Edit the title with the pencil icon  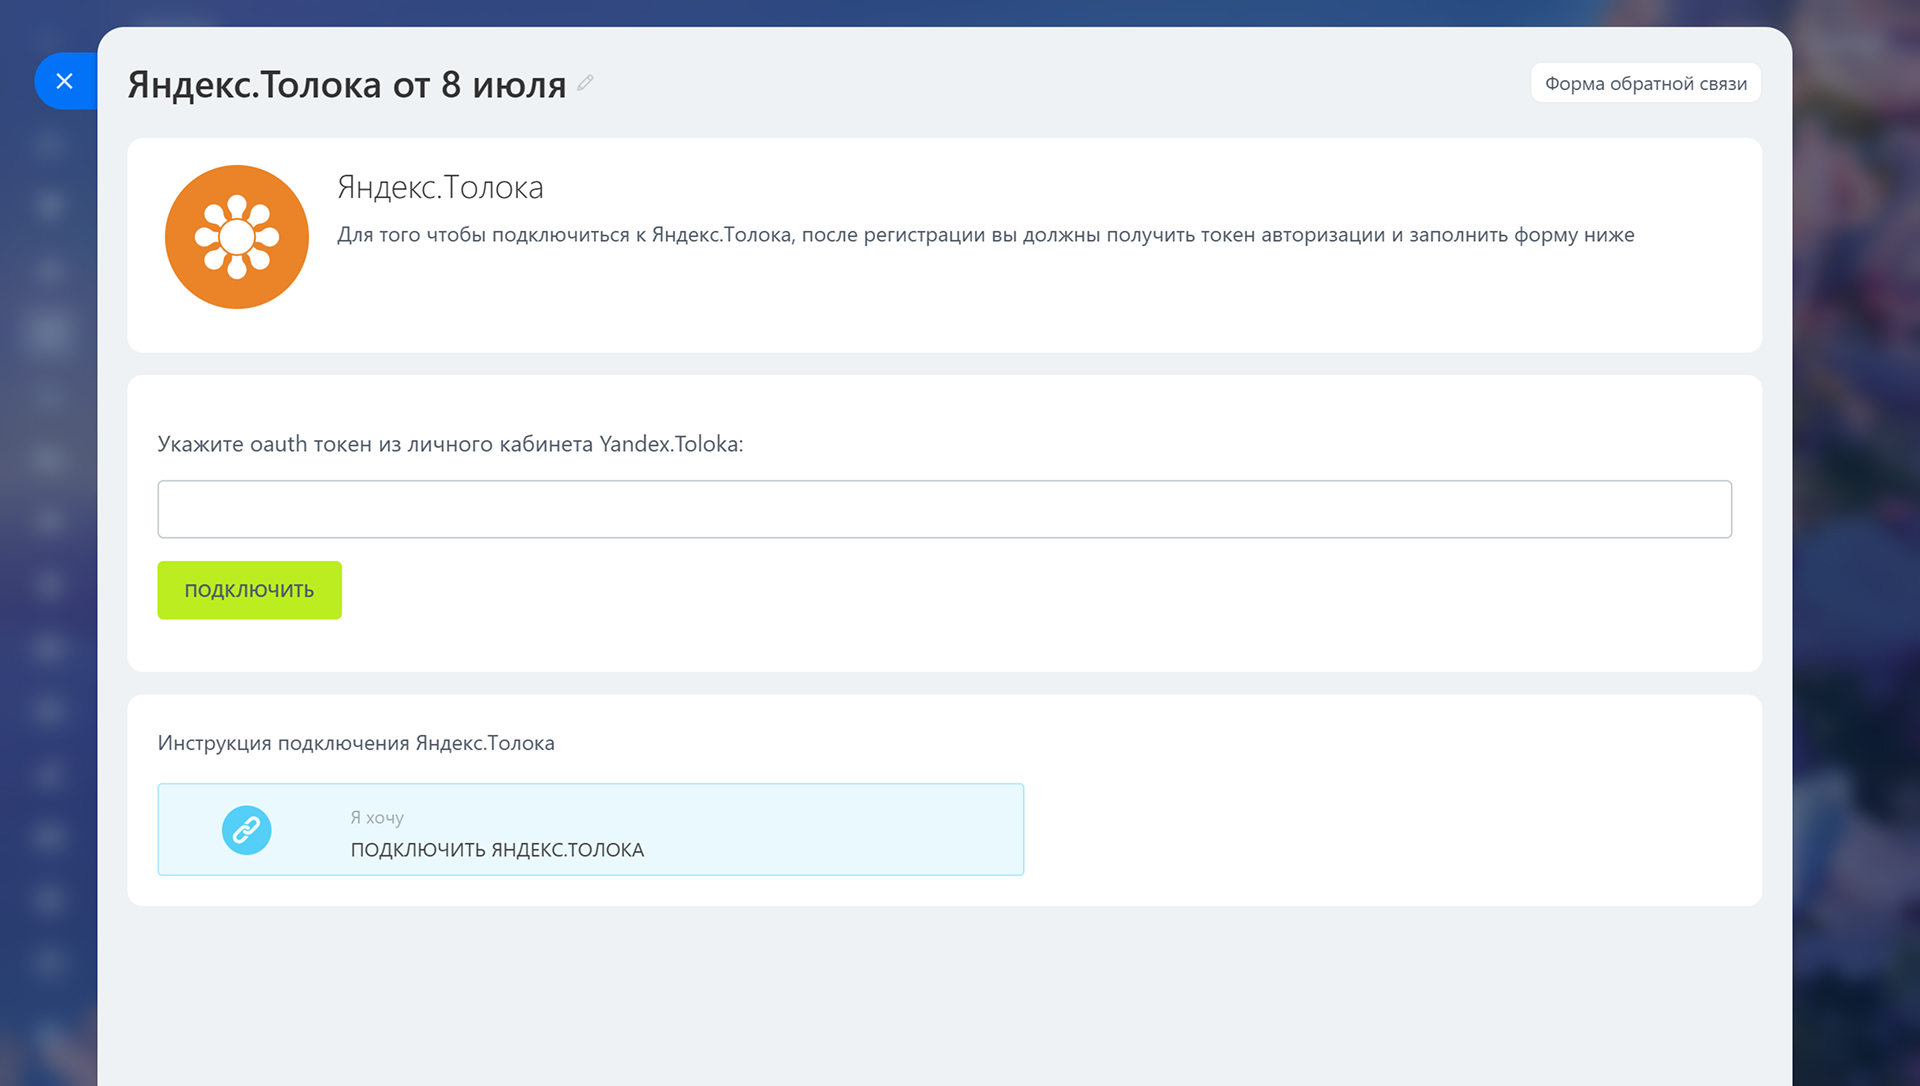point(586,83)
